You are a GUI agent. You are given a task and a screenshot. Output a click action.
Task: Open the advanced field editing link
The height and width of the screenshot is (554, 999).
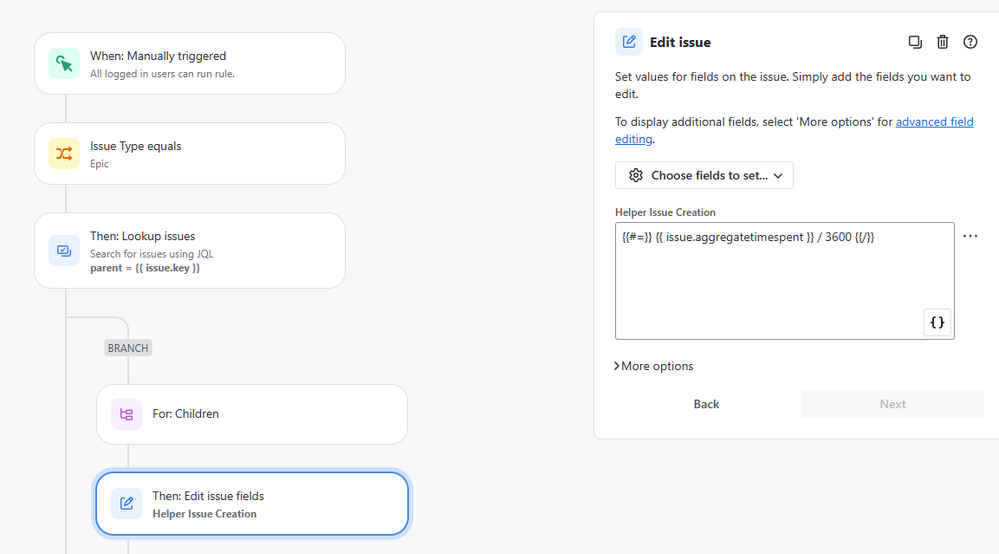tap(934, 122)
